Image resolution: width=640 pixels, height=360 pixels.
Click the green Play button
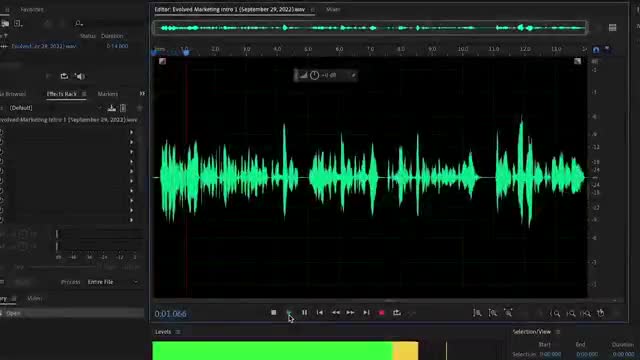pyautogui.click(x=289, y=313)
